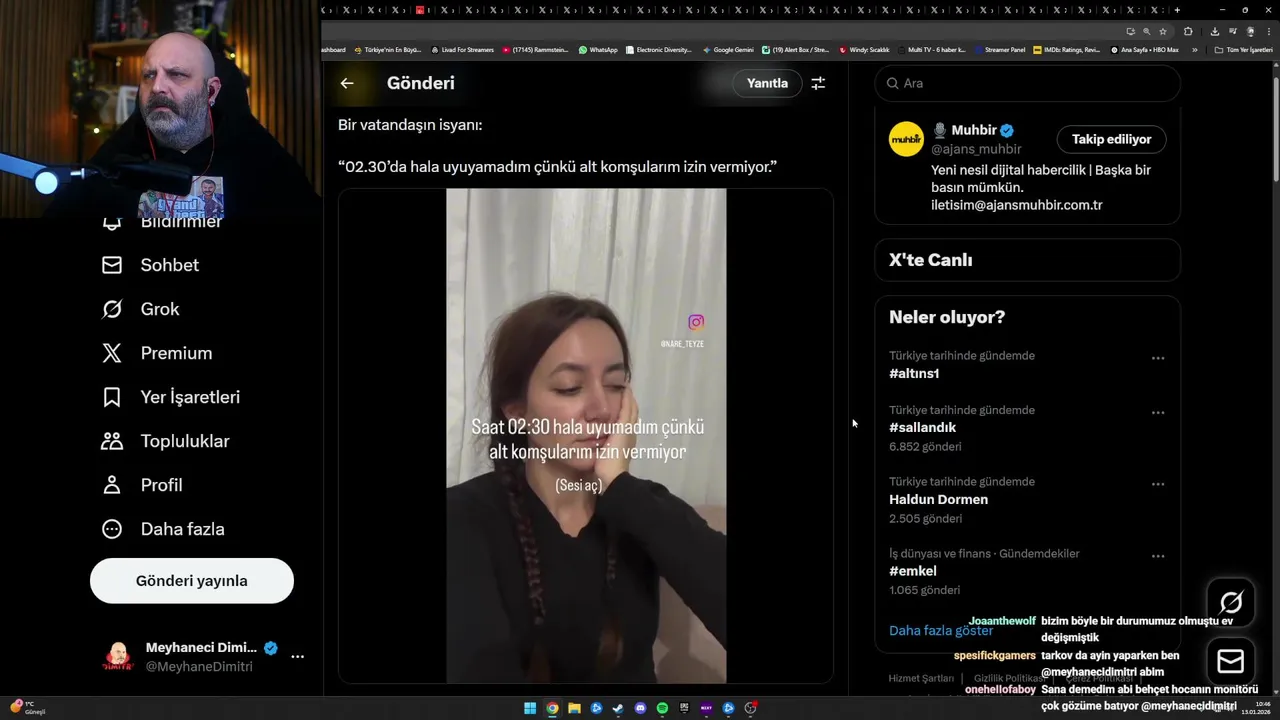Screen dimensions: 1280x720
Task: Open Topluluklar communities page
Action: (x=165, y=441)
